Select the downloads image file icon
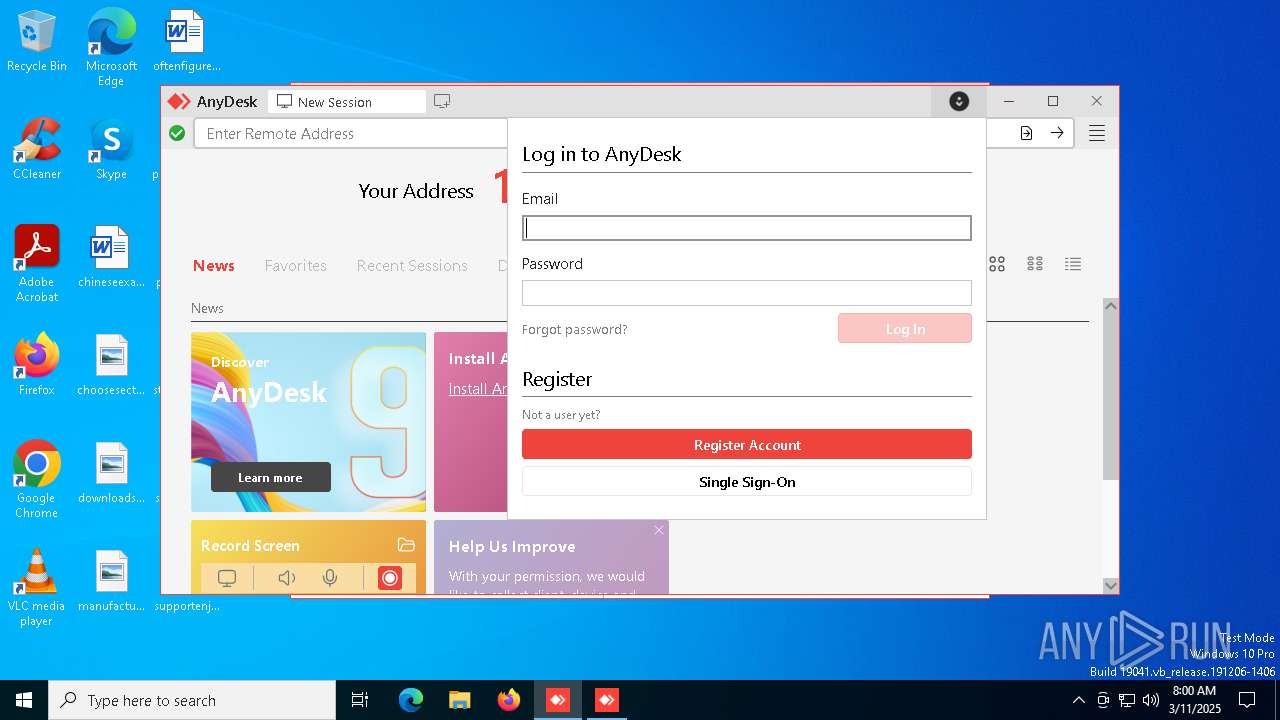Image resolution: width=1280 pixels, height=720 pixels. click(111, 473)
